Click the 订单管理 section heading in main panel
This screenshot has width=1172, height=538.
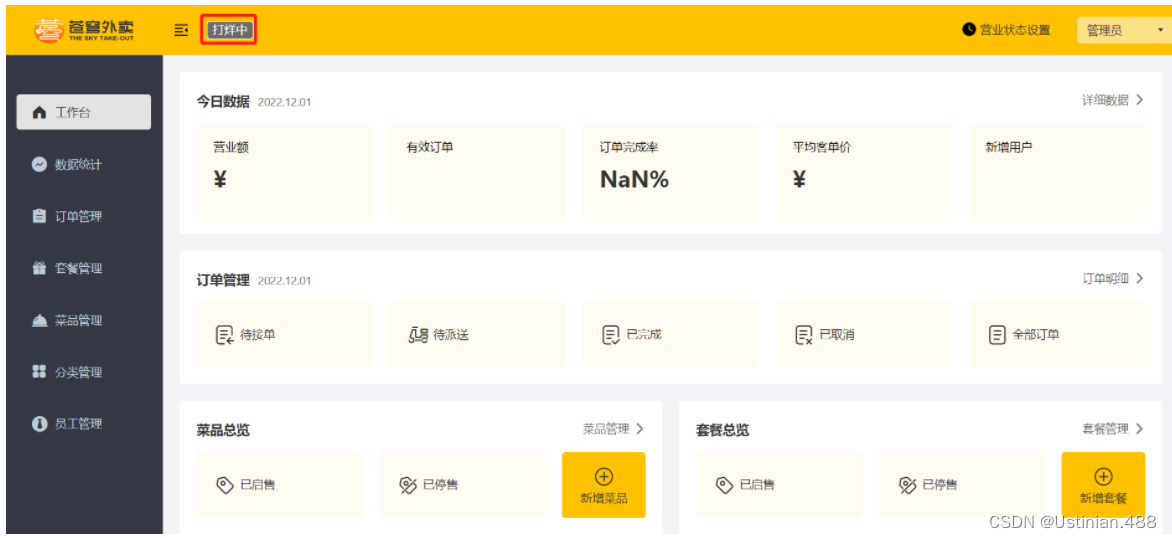coord(223,280)
